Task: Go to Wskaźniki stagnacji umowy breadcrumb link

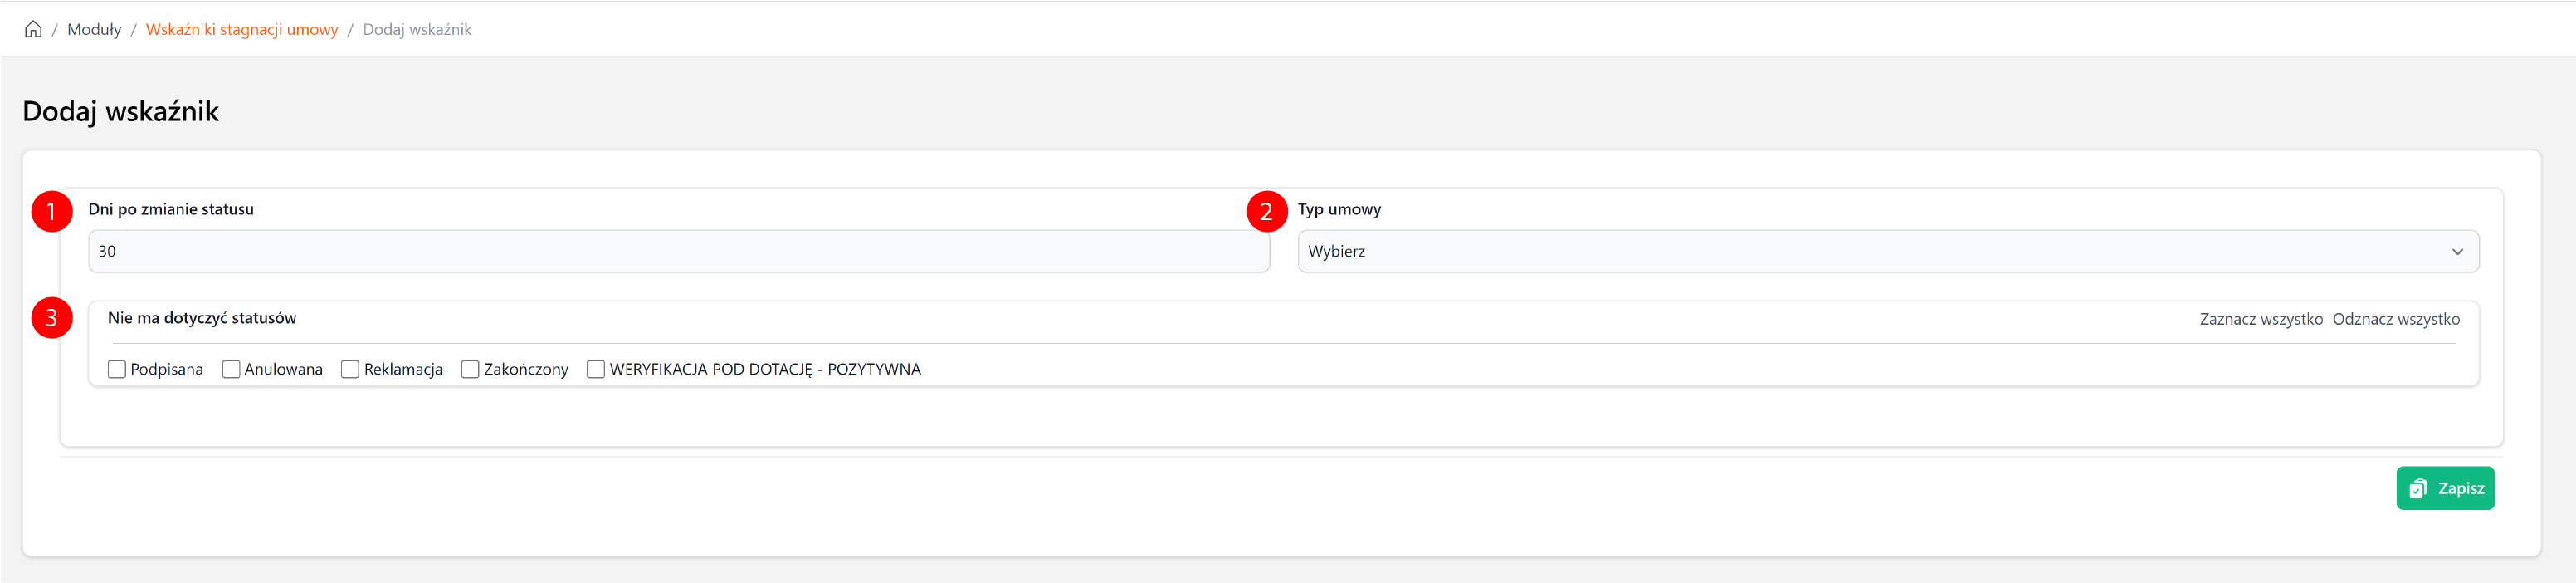Action: [x=242, y=30]
